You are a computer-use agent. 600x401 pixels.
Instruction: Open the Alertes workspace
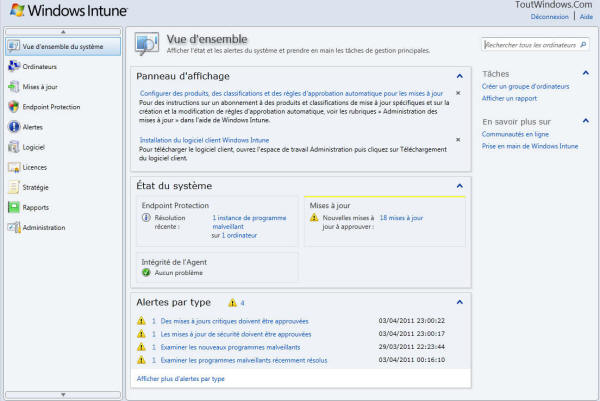click(x=33, y=127)
